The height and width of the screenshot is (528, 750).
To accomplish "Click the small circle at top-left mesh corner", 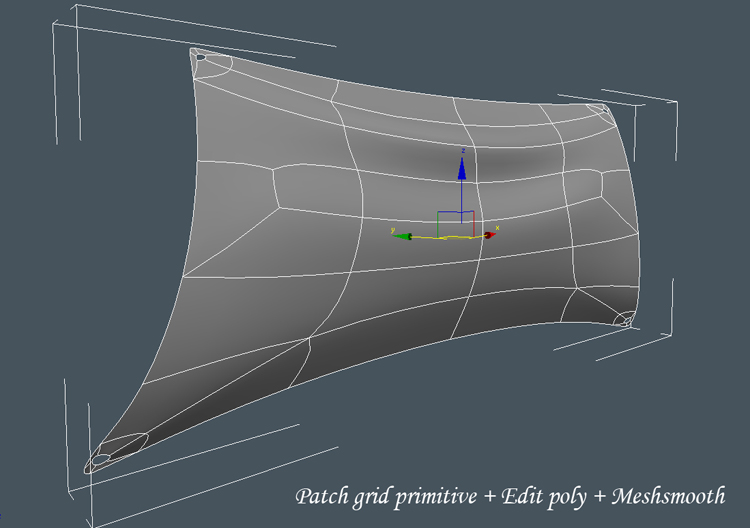I will coord(200,57).
